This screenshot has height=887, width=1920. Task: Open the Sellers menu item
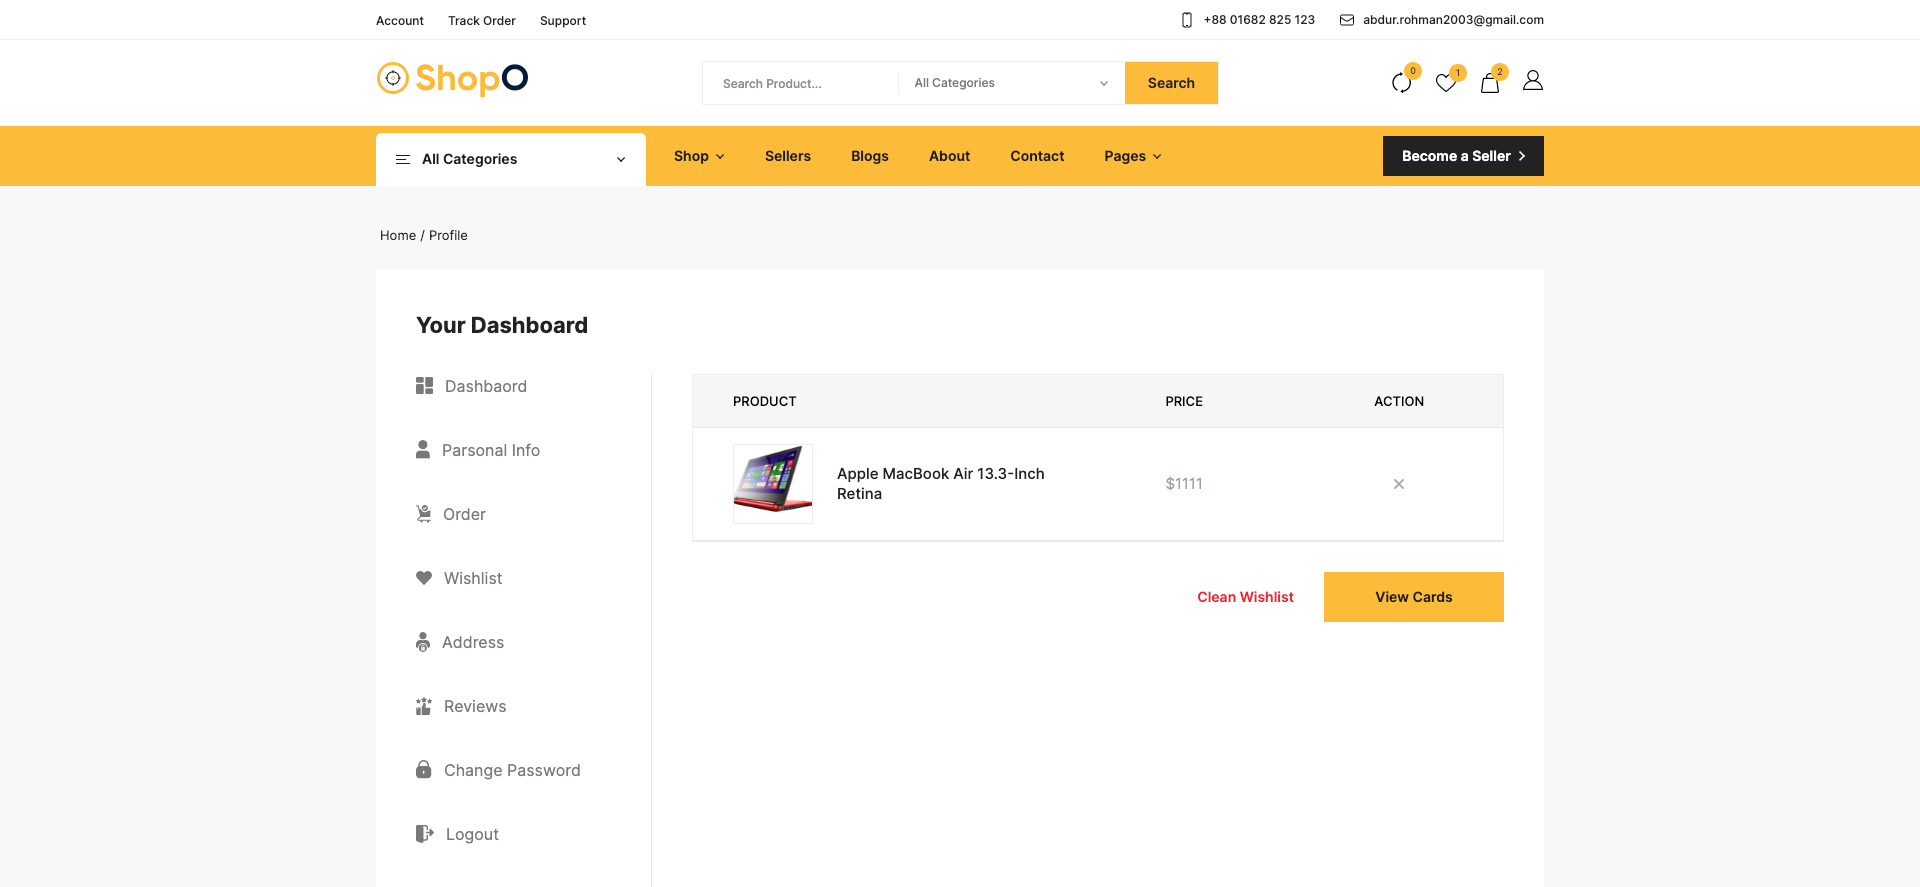(787, 156)
